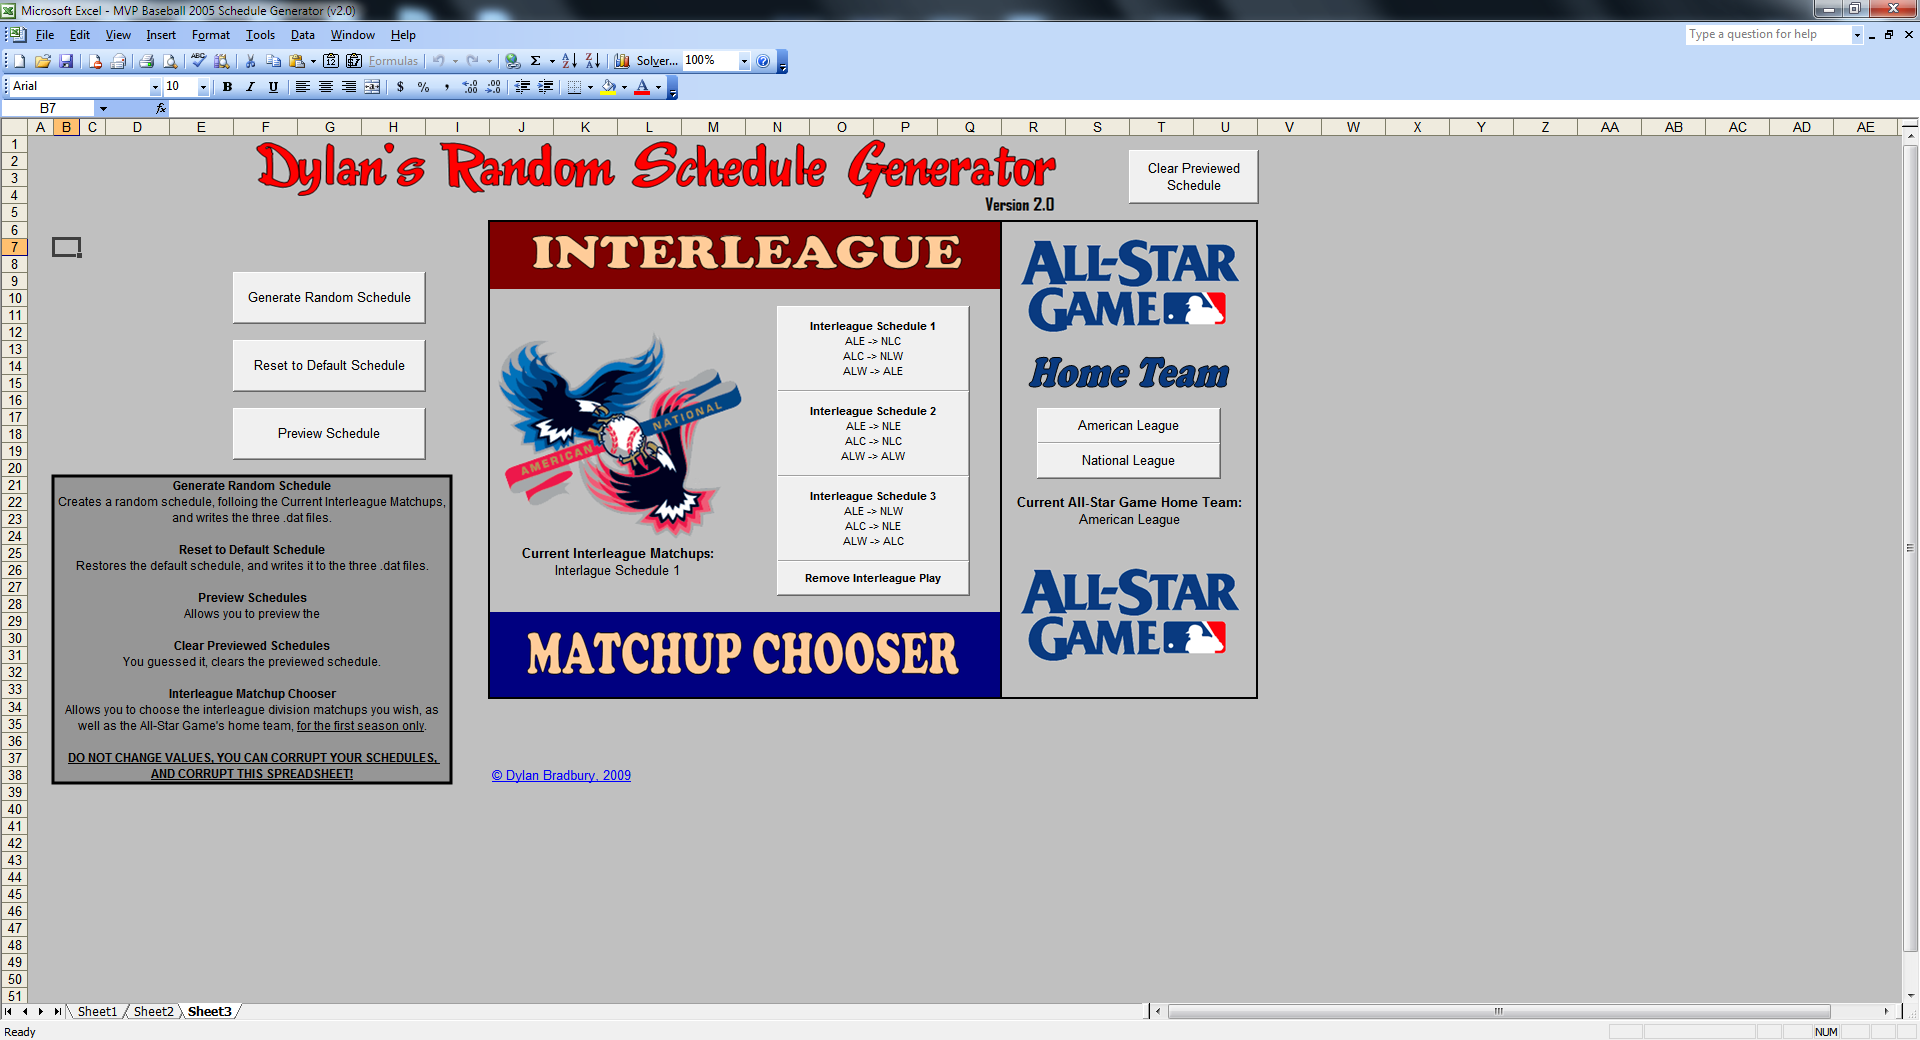Open the Tools menu

pos(260,35)
